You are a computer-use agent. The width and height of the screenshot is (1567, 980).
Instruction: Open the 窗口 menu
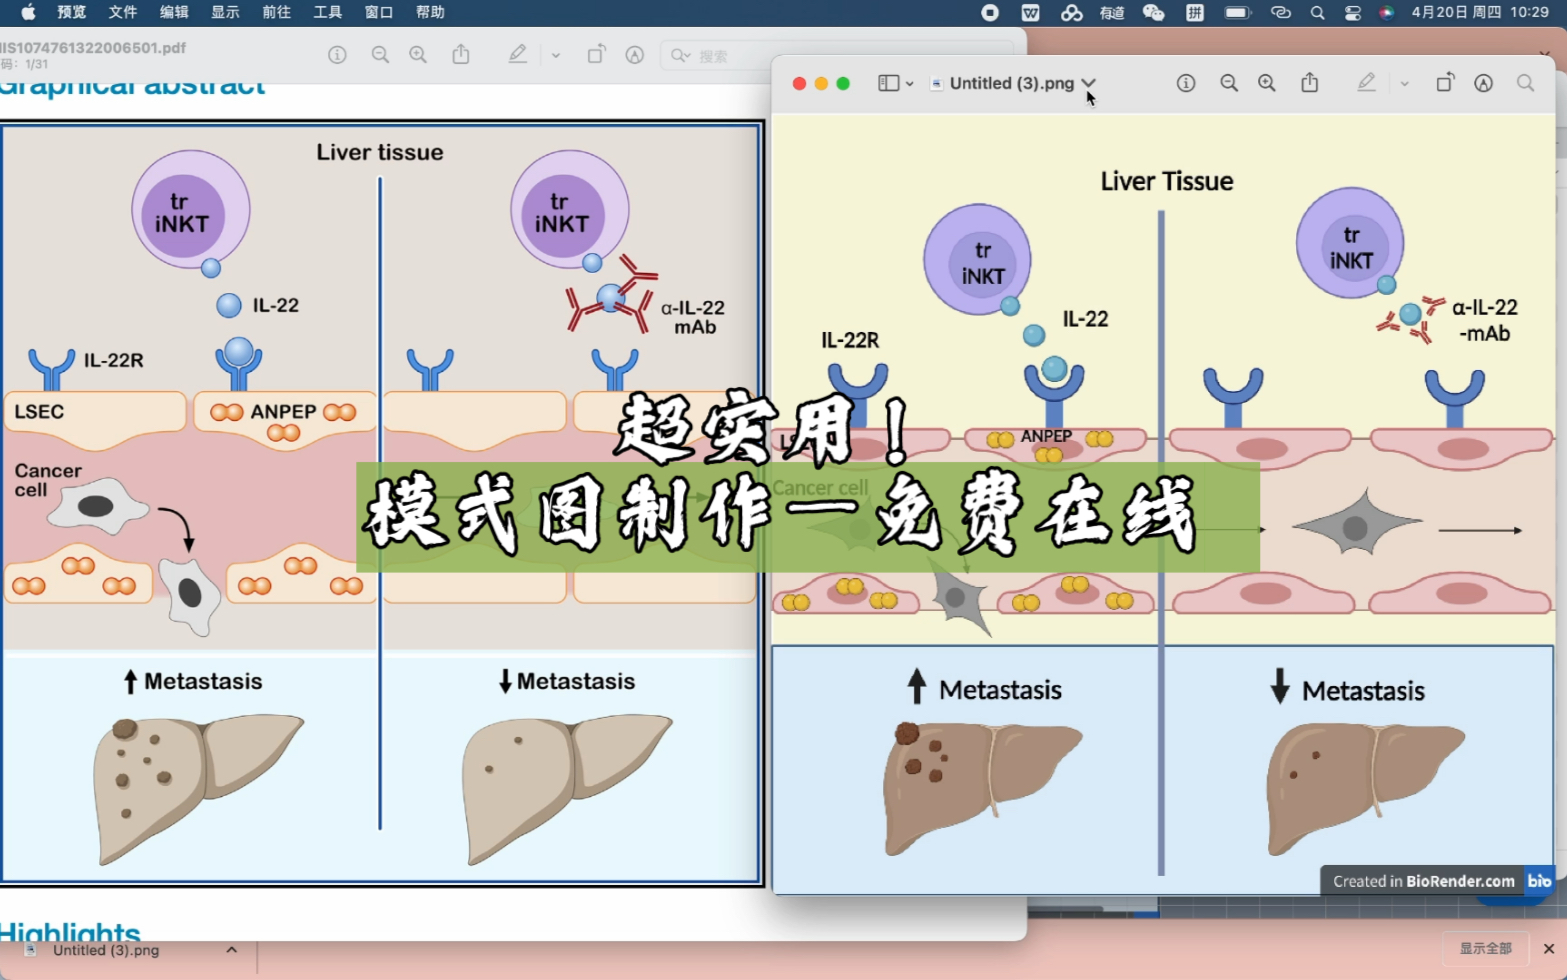[x=379, y=12]
